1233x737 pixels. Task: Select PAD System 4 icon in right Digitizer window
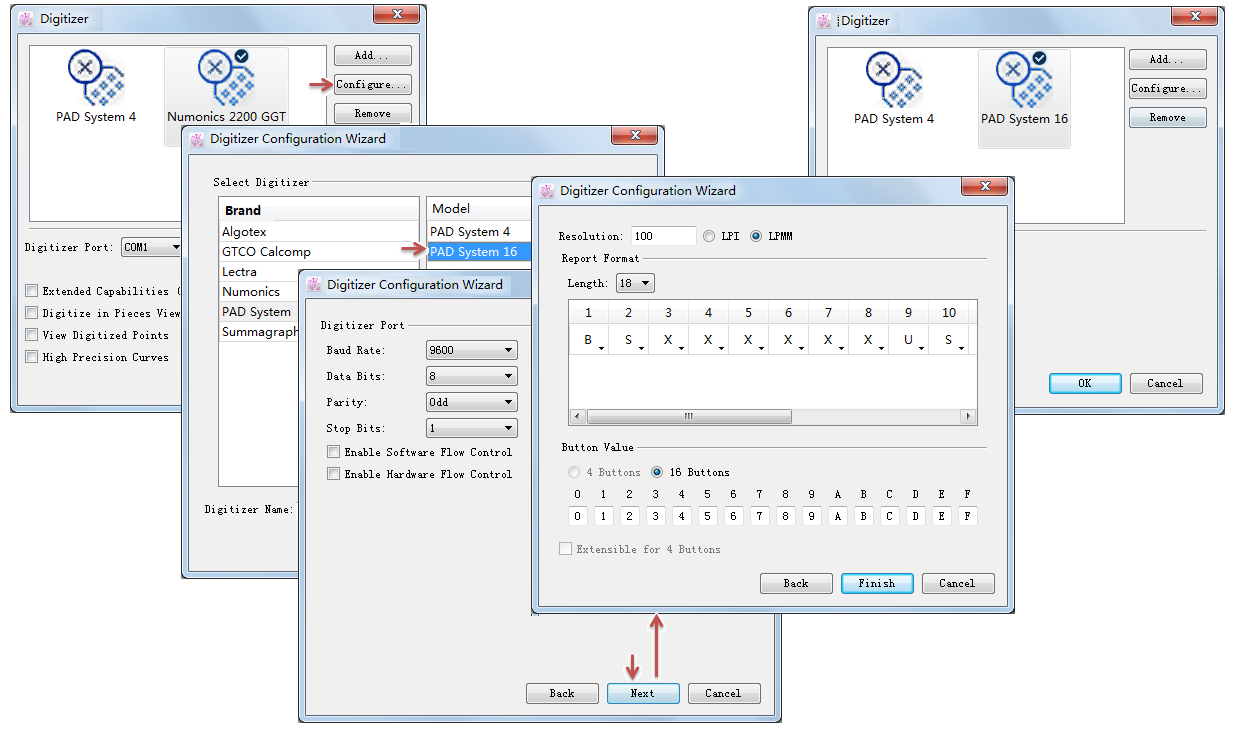(x=893, y=88)
